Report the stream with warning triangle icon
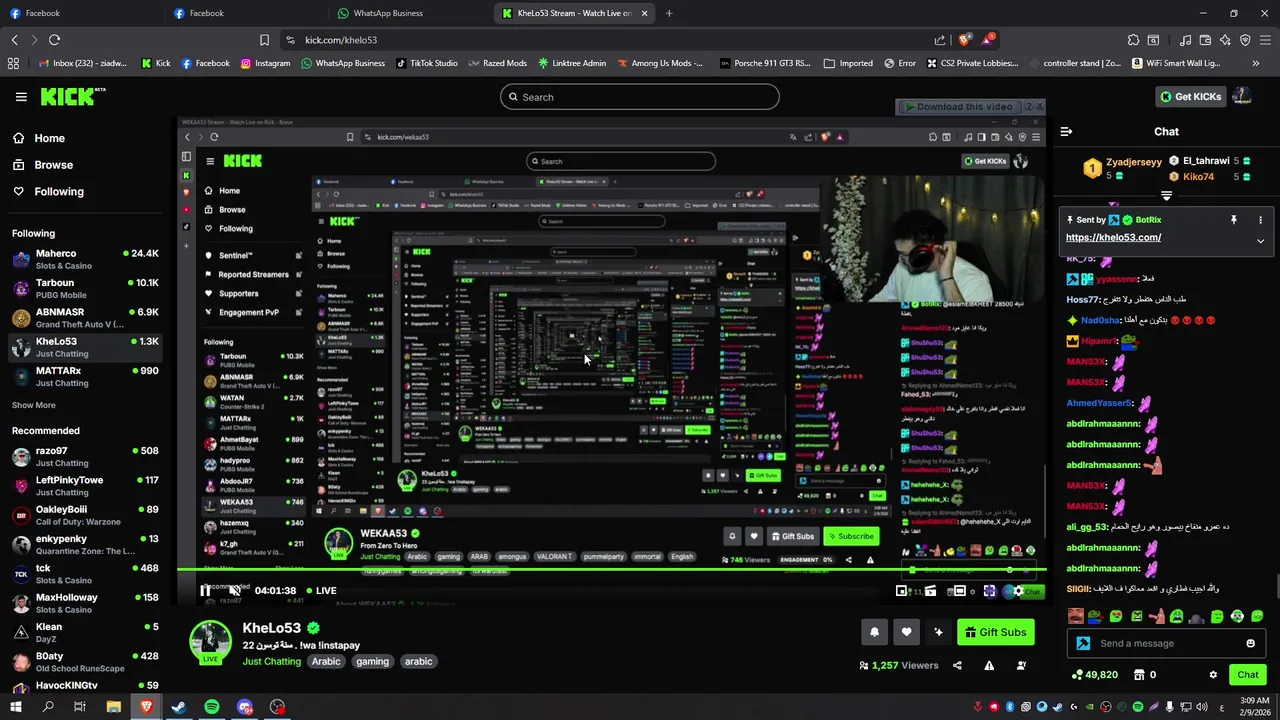The height and width of the screenshot is (720, 1280). click(989, 665)
